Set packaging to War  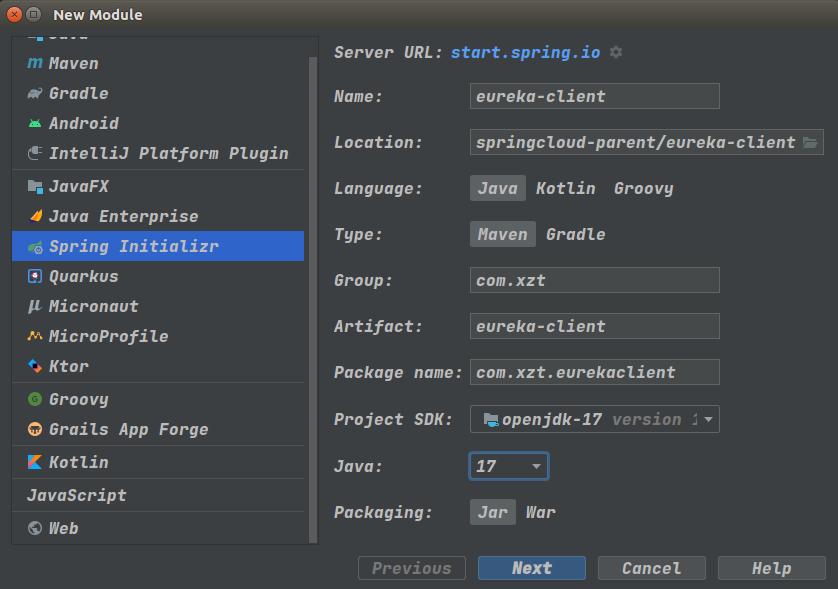click(x=541, y=512)
